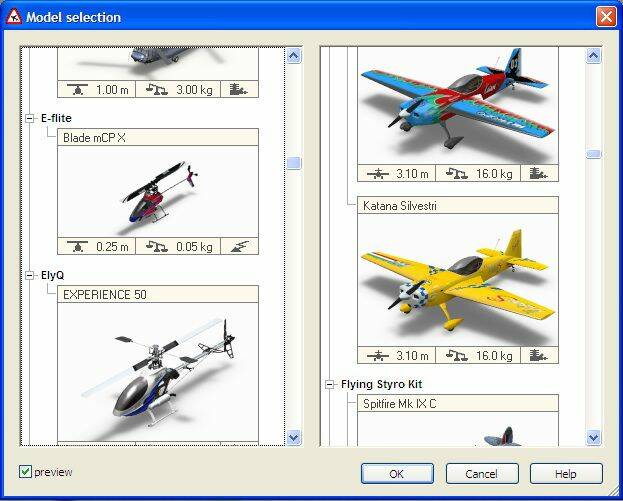Image resolution: width=623 pixels, height=501 pixels.
Task: Click the difficulty icon under Katana Silvestri
Action: (540, 355)
